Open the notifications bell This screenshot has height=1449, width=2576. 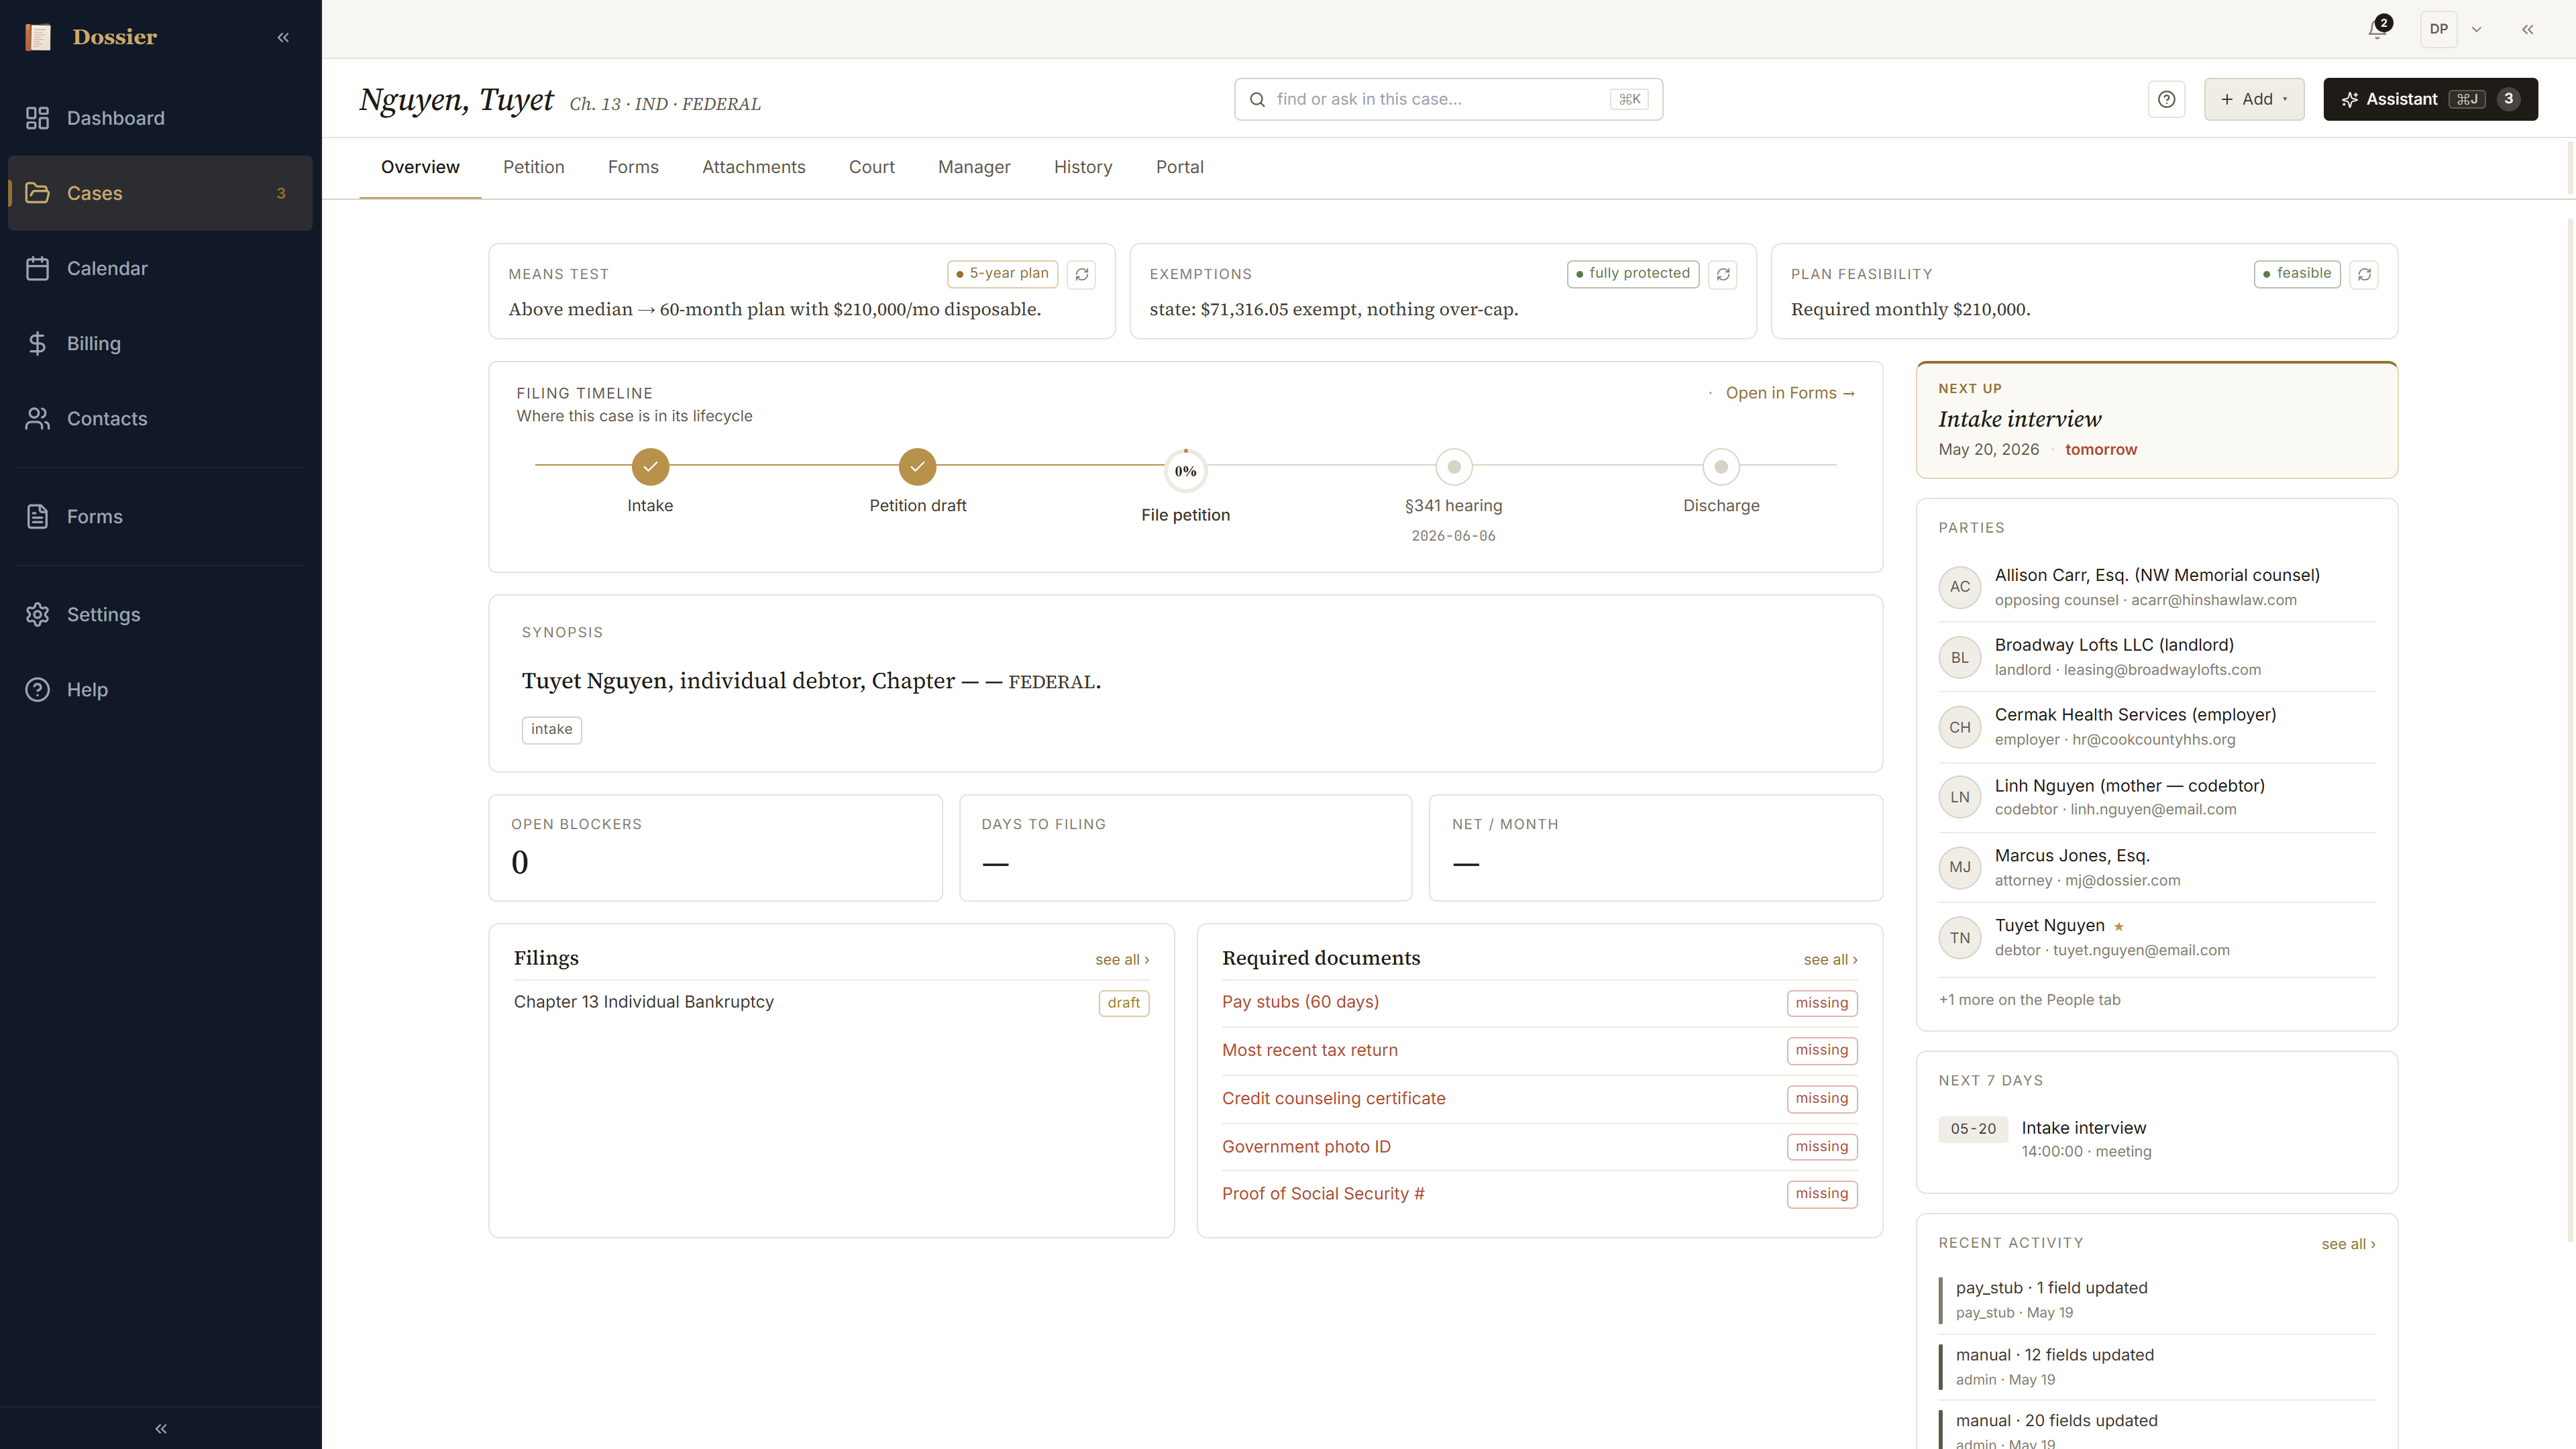point(2379,29)
